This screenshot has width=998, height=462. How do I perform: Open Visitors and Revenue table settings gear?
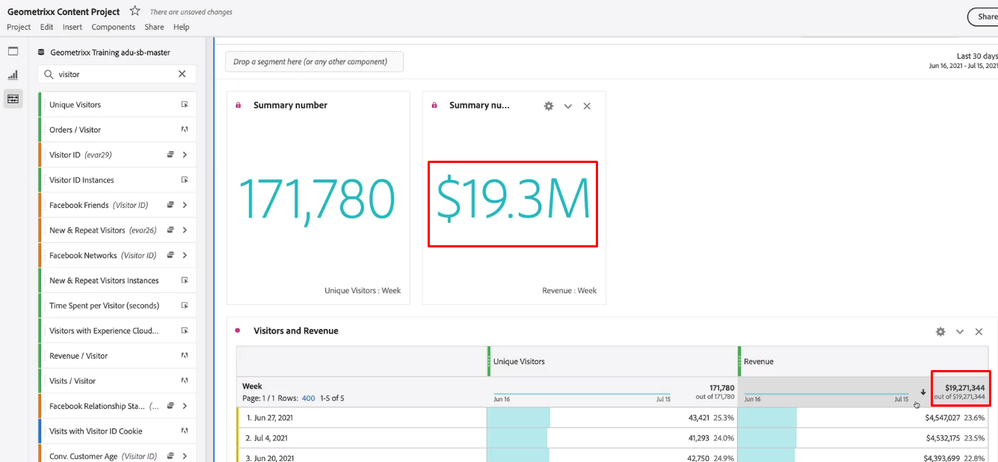[940, 331]
